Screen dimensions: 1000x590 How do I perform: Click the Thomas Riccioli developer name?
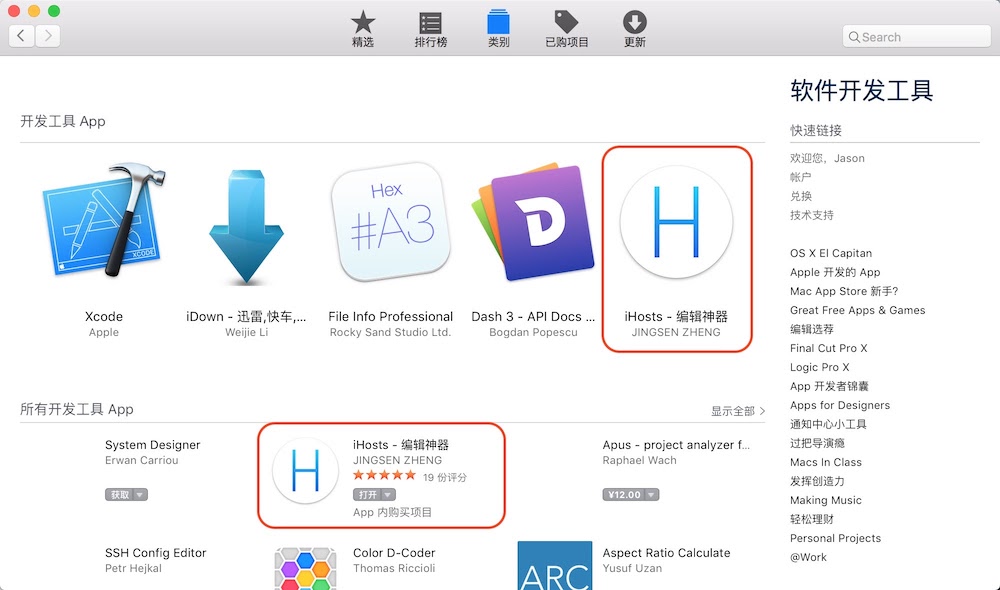(x=393, y=568)
